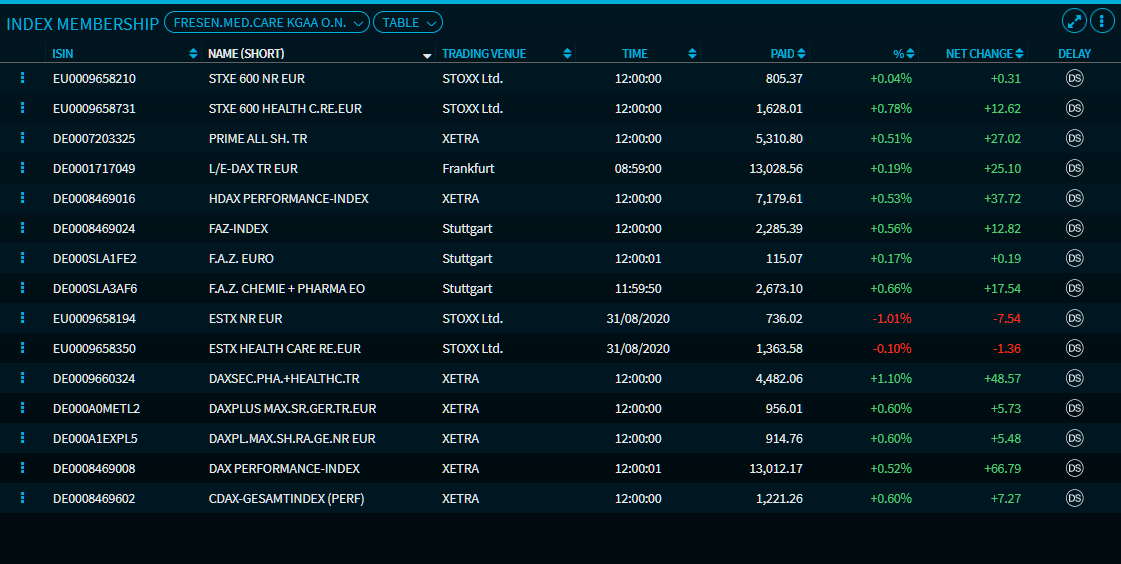The image size is (1121, 564).
Task: Sort by the TIME column header
Action: [x=635, y=54]
